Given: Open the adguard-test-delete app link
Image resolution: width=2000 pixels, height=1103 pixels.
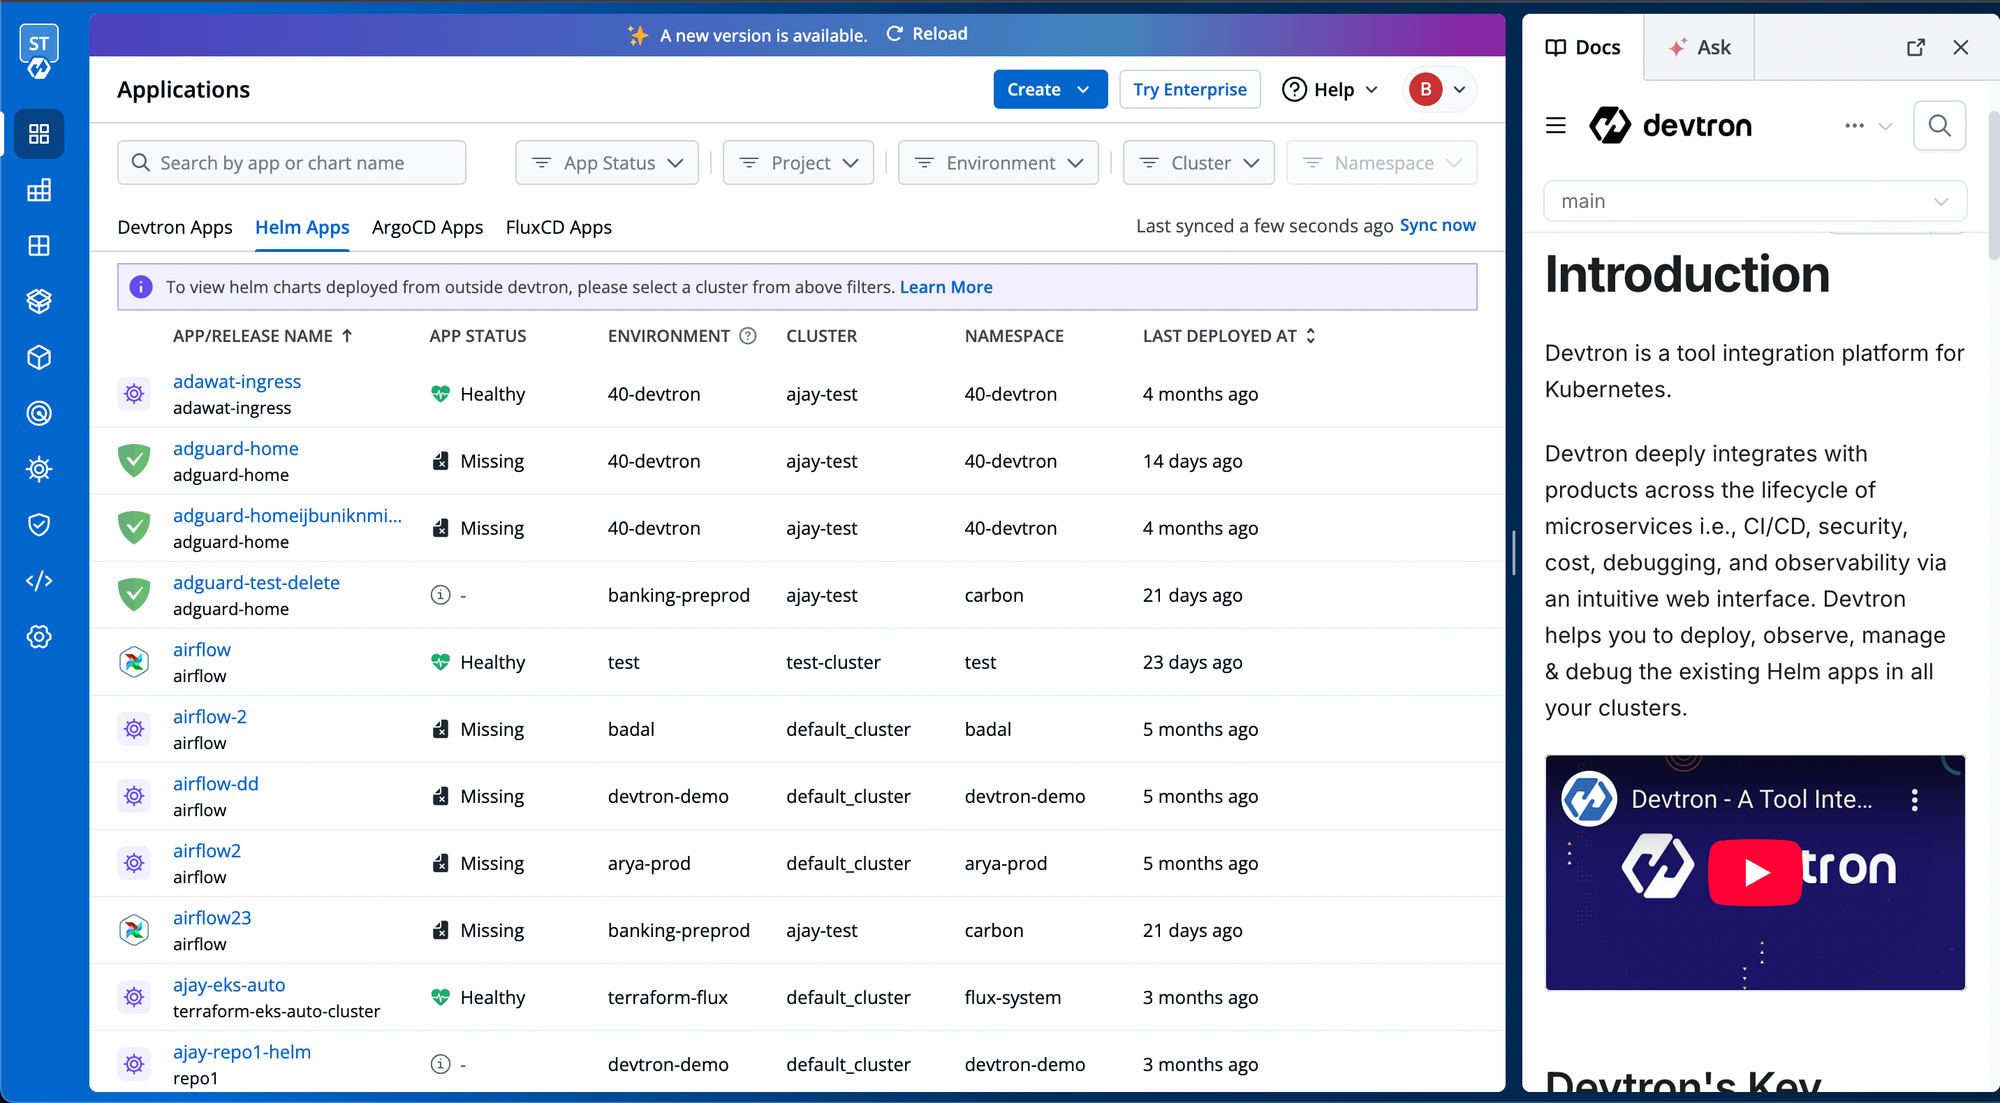Looking at the screenshot, I should point(256,583).
